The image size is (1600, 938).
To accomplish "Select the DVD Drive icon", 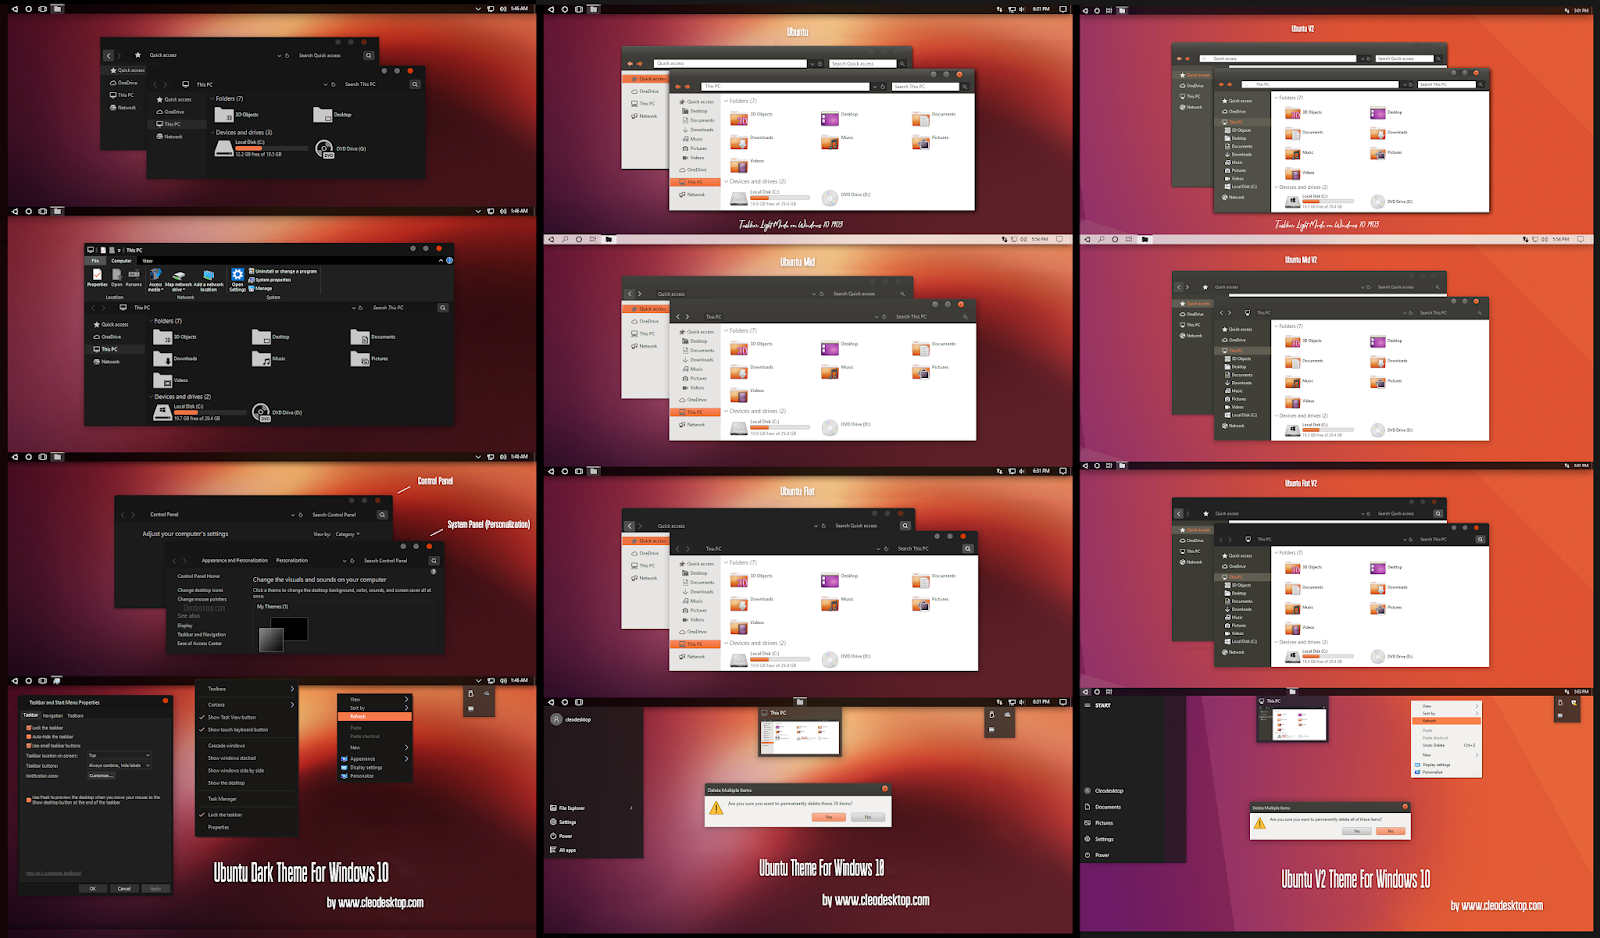I will (x=262, y=411).
